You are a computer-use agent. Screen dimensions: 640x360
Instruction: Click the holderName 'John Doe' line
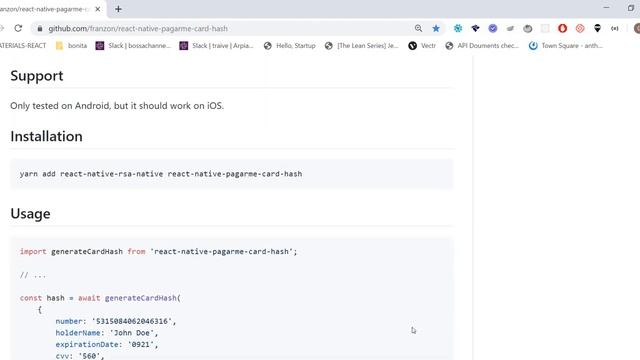(x=107, y=333)
